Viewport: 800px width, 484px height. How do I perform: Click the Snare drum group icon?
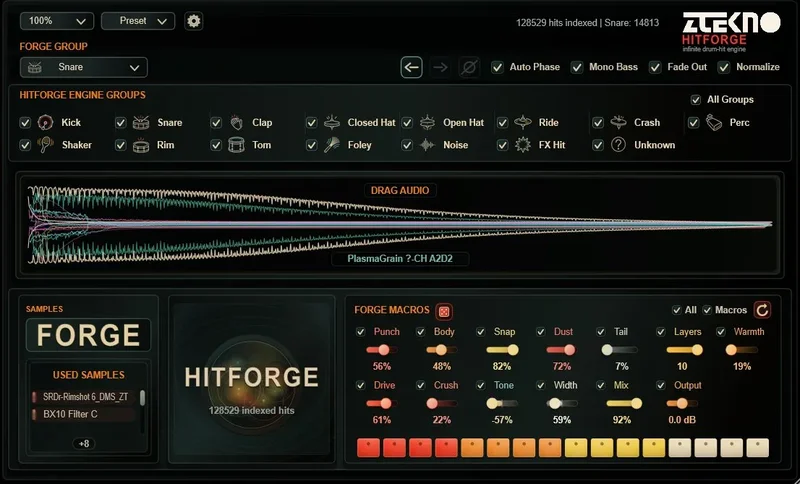click(x=141, y=122)
